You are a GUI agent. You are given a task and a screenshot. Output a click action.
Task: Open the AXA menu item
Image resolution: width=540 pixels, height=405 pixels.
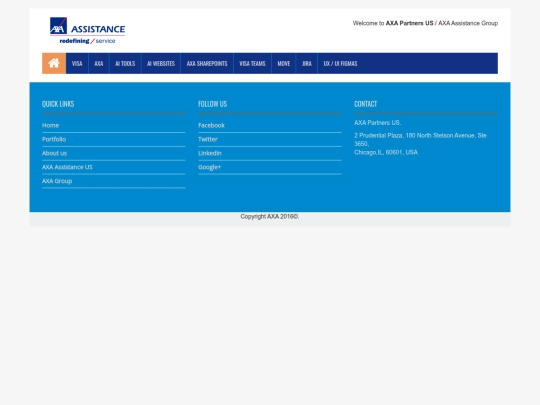coord(99,63)
